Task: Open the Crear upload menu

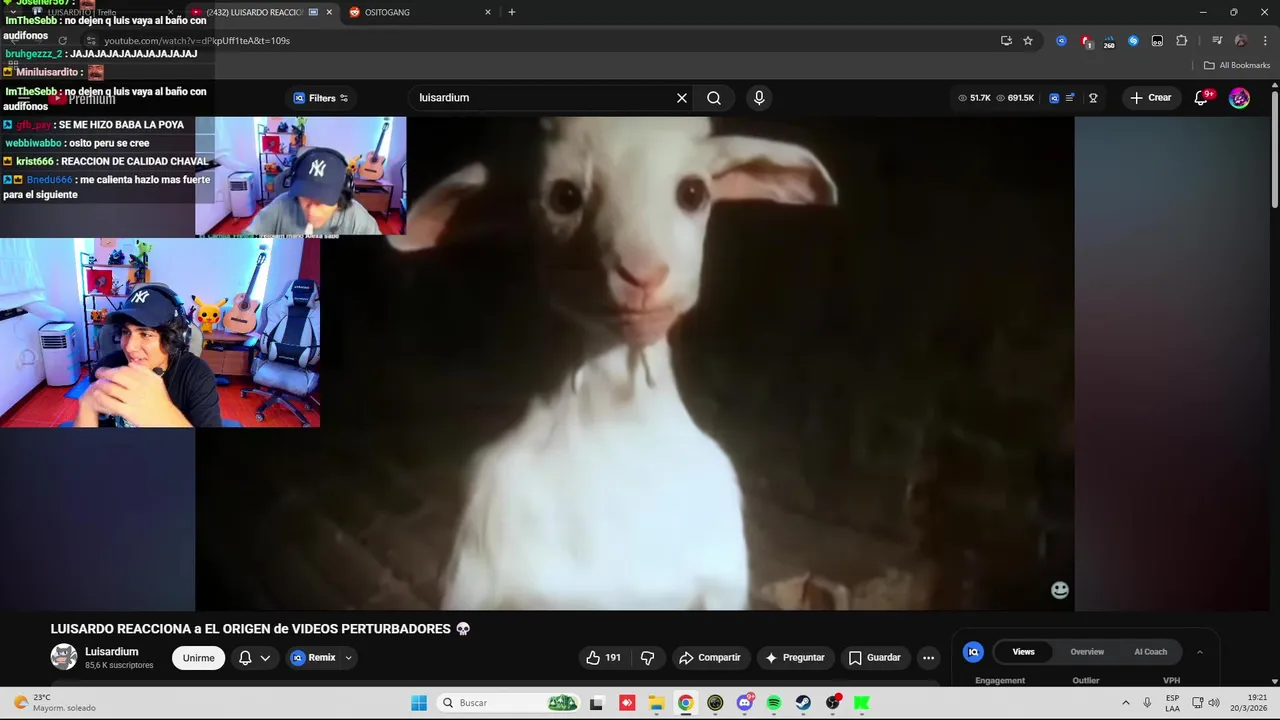Action: (x=1150, y=98)
